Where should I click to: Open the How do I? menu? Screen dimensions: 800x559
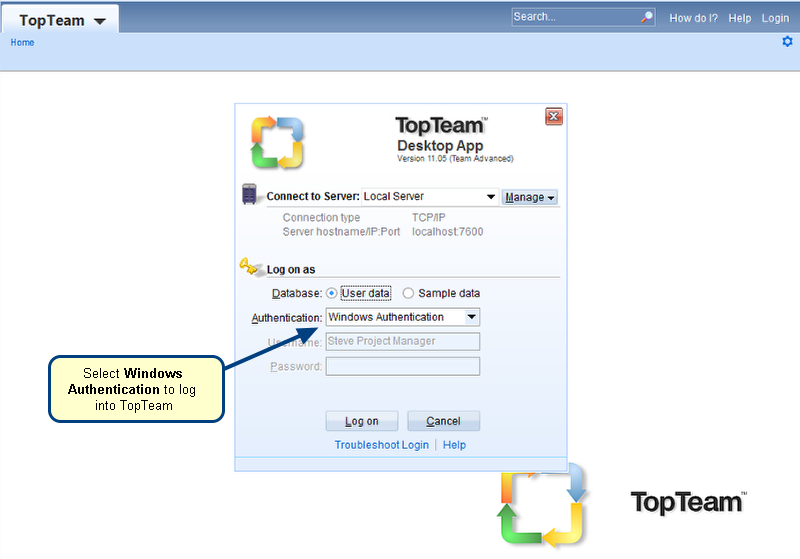pyautogui.click(x=693, y=18)
